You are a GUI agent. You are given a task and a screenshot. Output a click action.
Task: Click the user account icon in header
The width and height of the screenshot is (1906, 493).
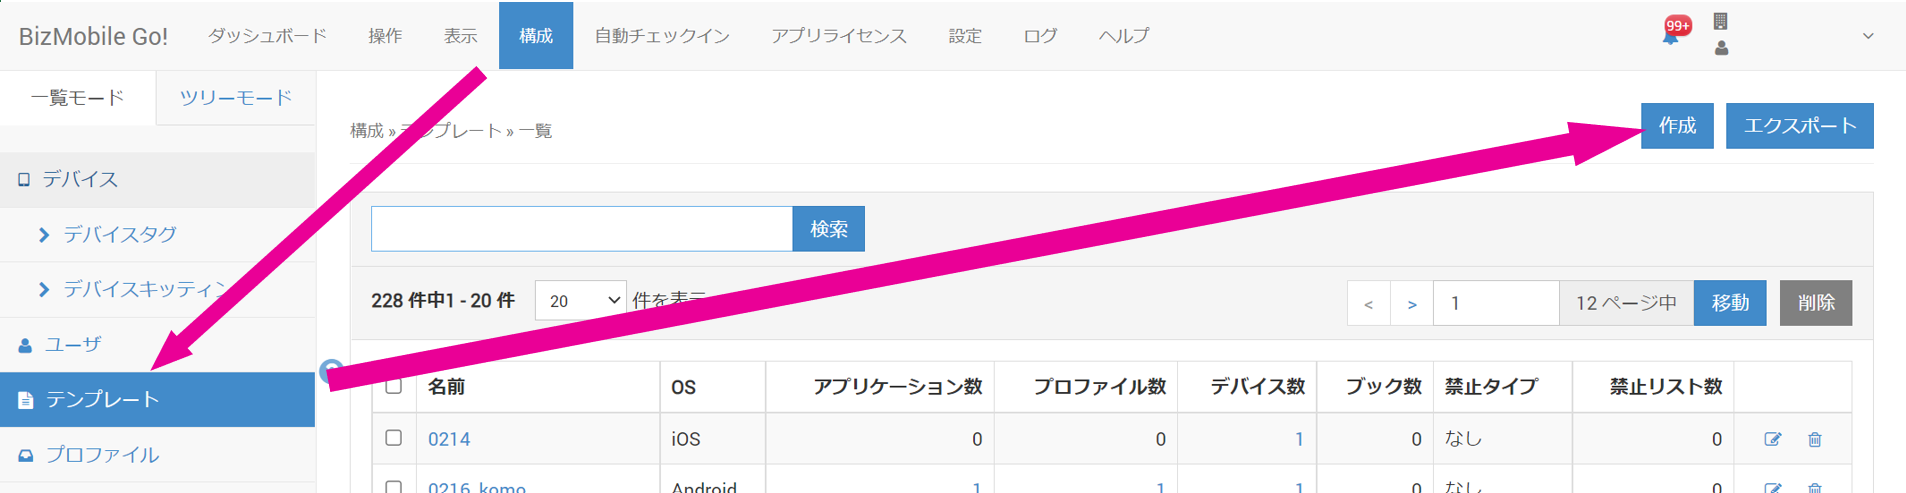tap(1721, 48)
